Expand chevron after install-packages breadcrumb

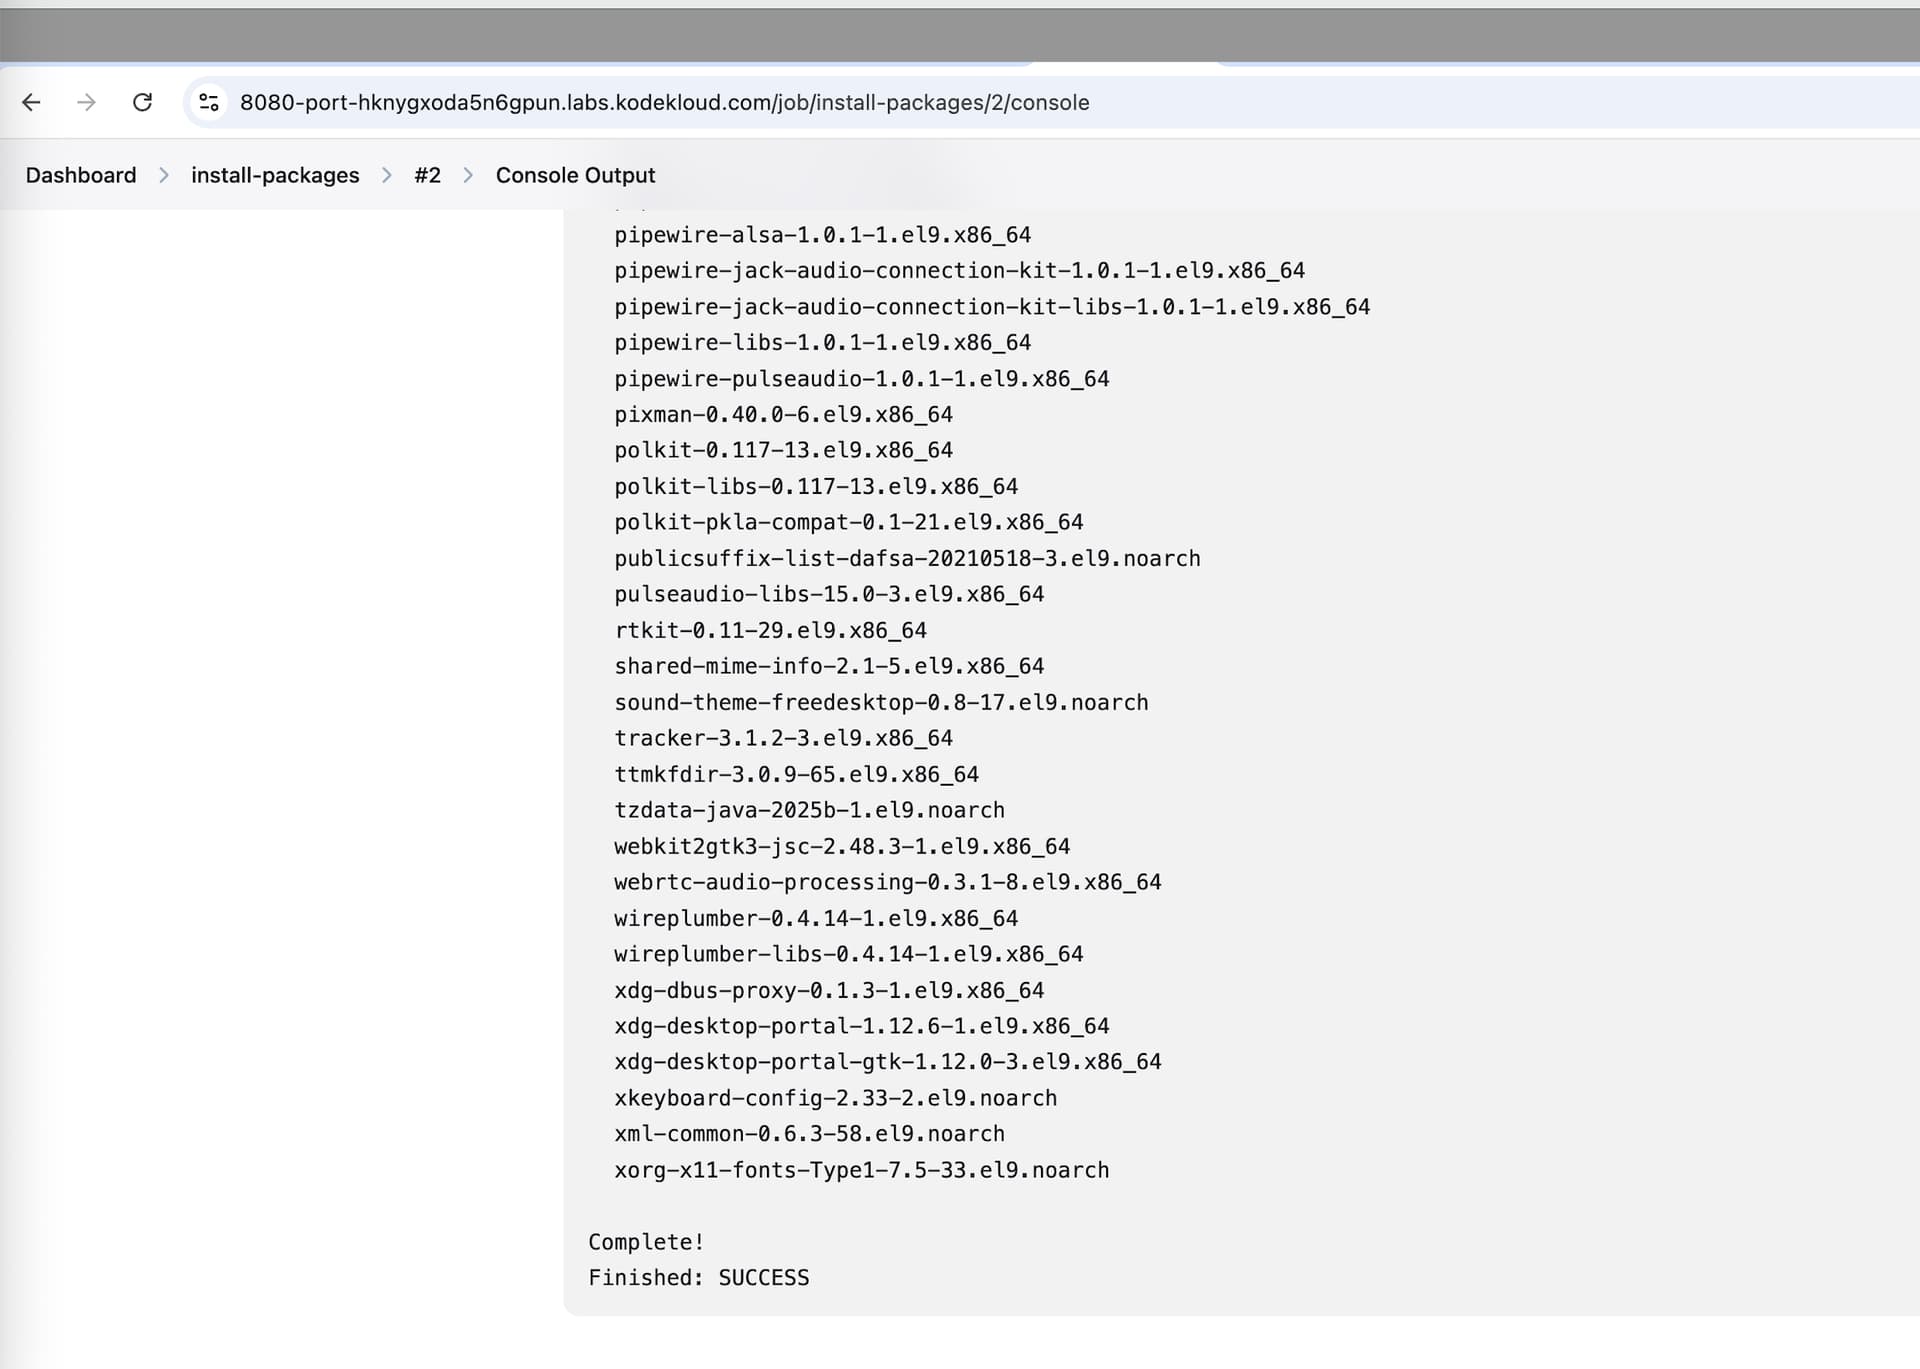387,175
